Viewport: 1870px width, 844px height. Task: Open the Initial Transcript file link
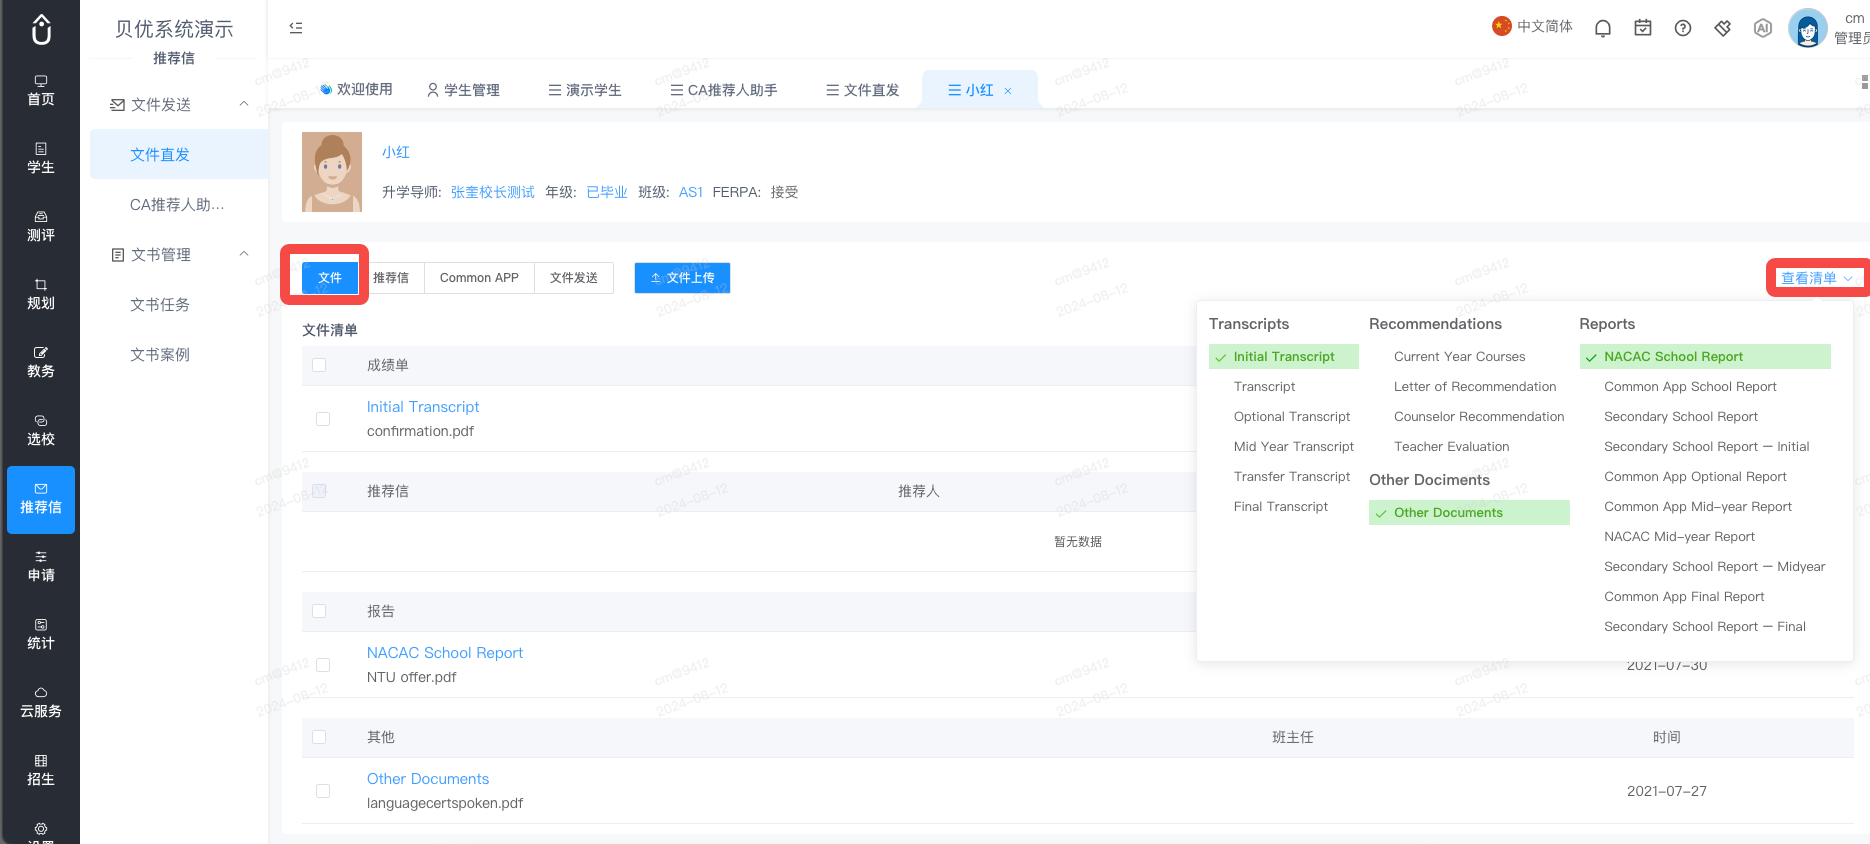(x=423, y=407)
